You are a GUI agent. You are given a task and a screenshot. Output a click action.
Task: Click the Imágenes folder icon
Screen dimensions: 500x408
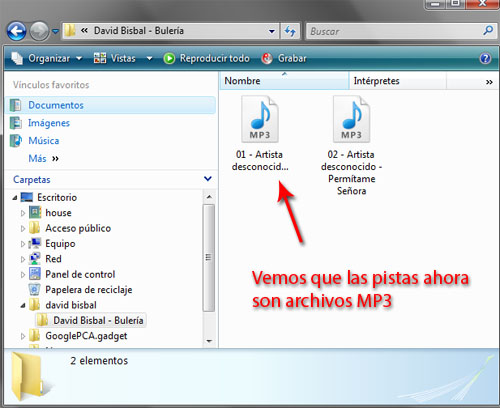tap(15, 123)
